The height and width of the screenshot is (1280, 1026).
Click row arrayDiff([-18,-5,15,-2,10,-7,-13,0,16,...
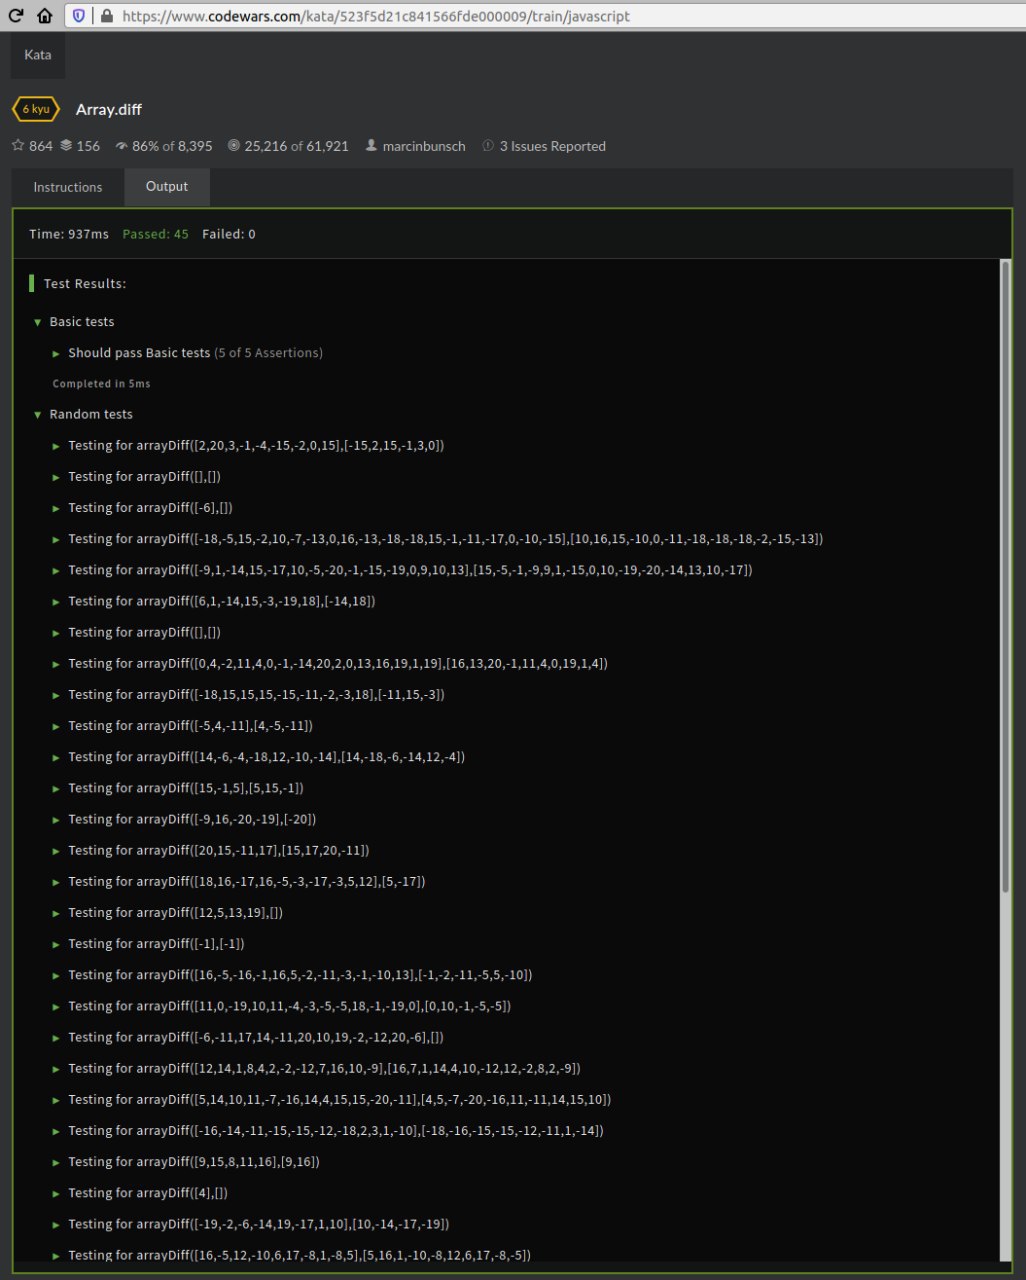(x=446, y=539)
